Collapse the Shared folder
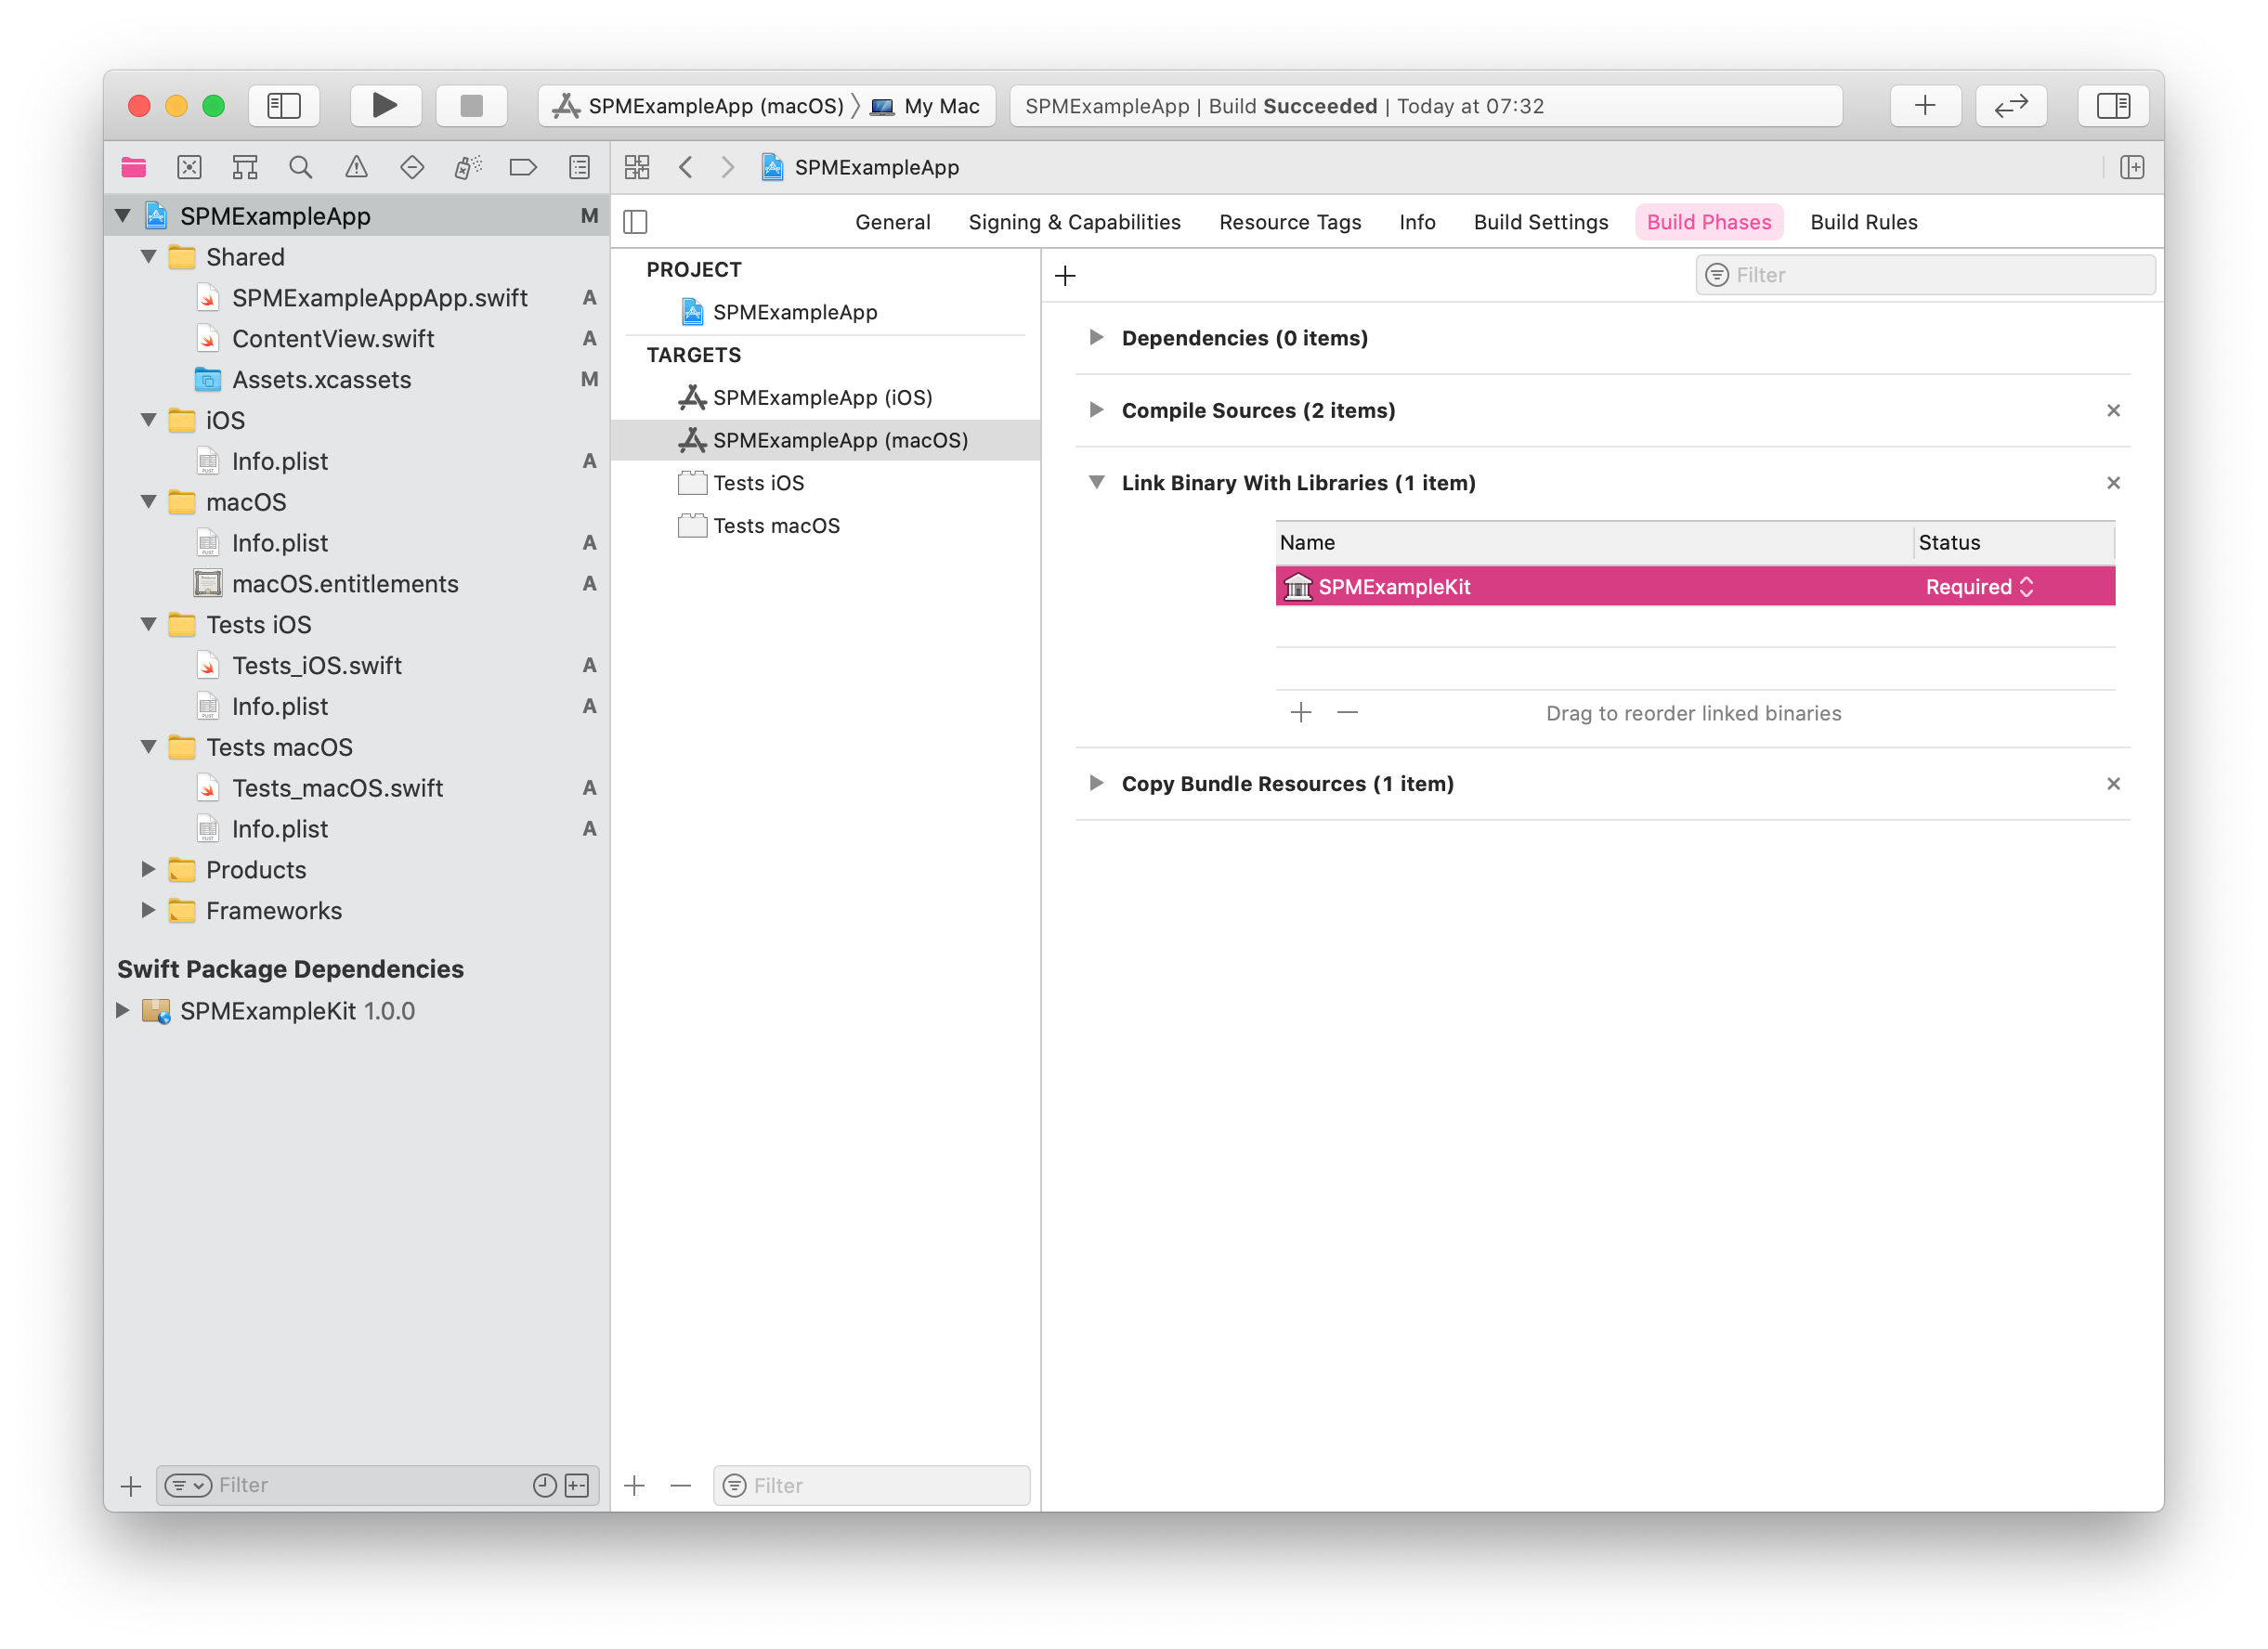This screenshot has width=2268, height=1649. click(x=149, y=257)
